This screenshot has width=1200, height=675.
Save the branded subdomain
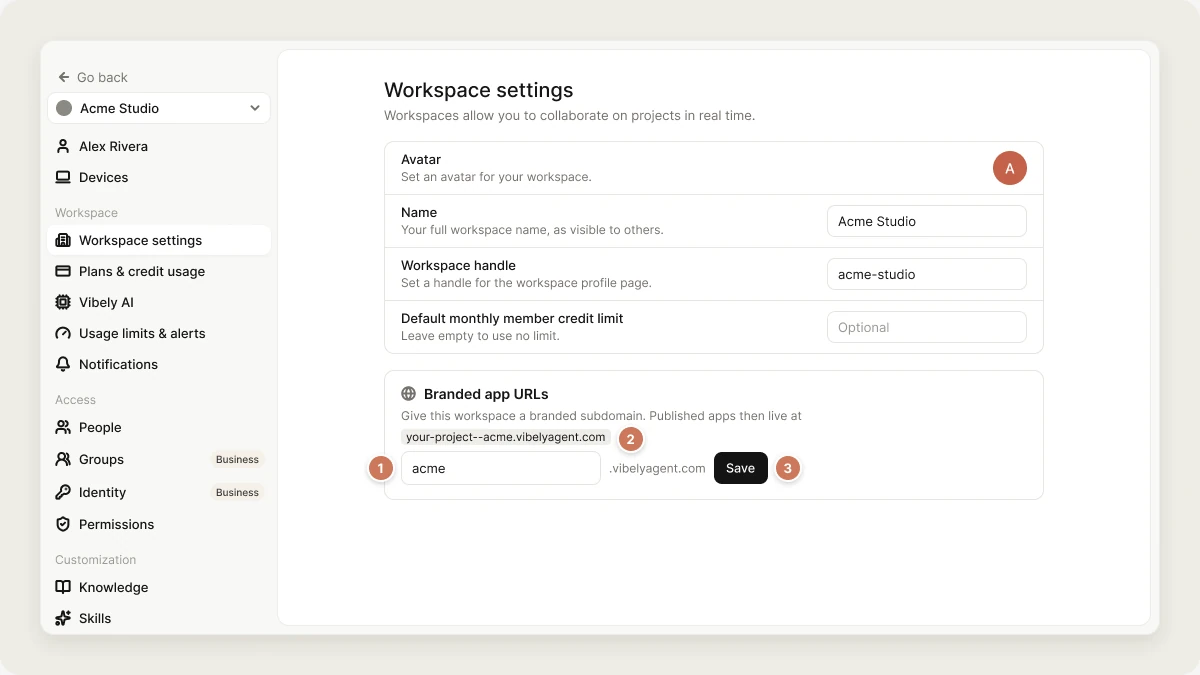[741, 468]
